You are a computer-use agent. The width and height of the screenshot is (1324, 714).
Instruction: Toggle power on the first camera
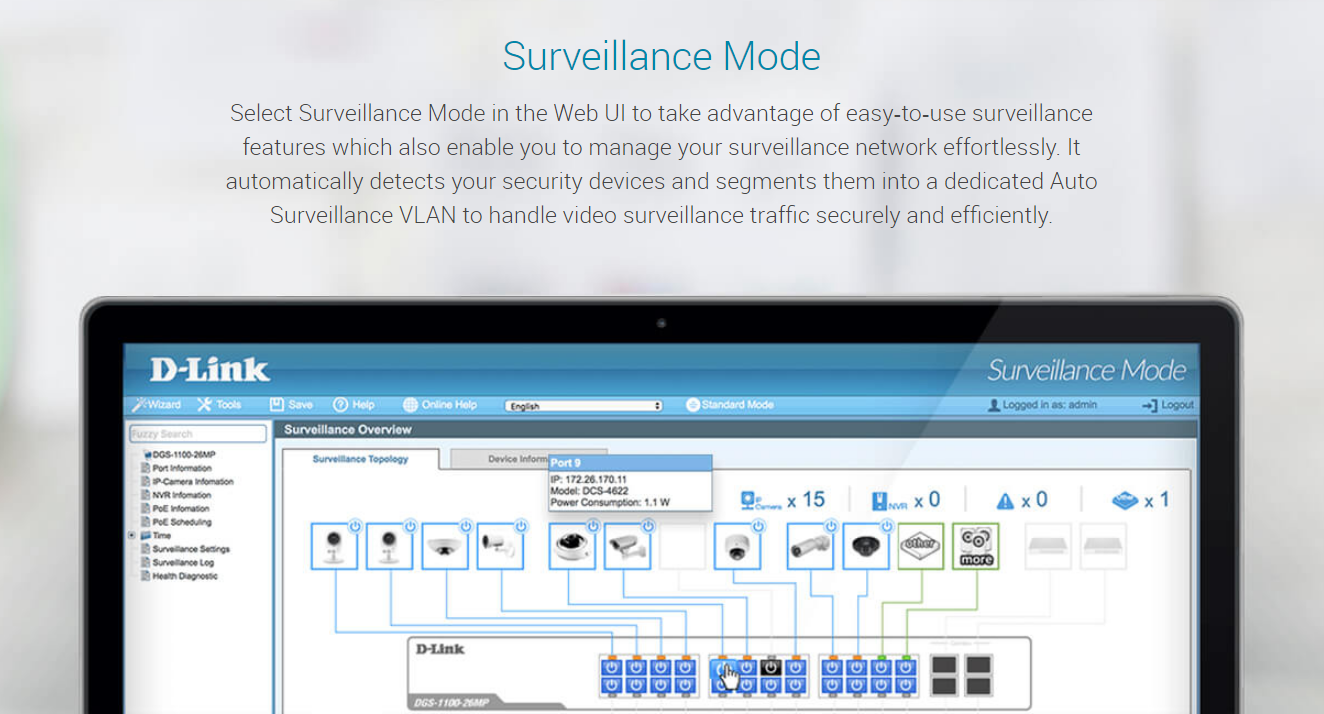pyautogui.click(x=355, y=526)
